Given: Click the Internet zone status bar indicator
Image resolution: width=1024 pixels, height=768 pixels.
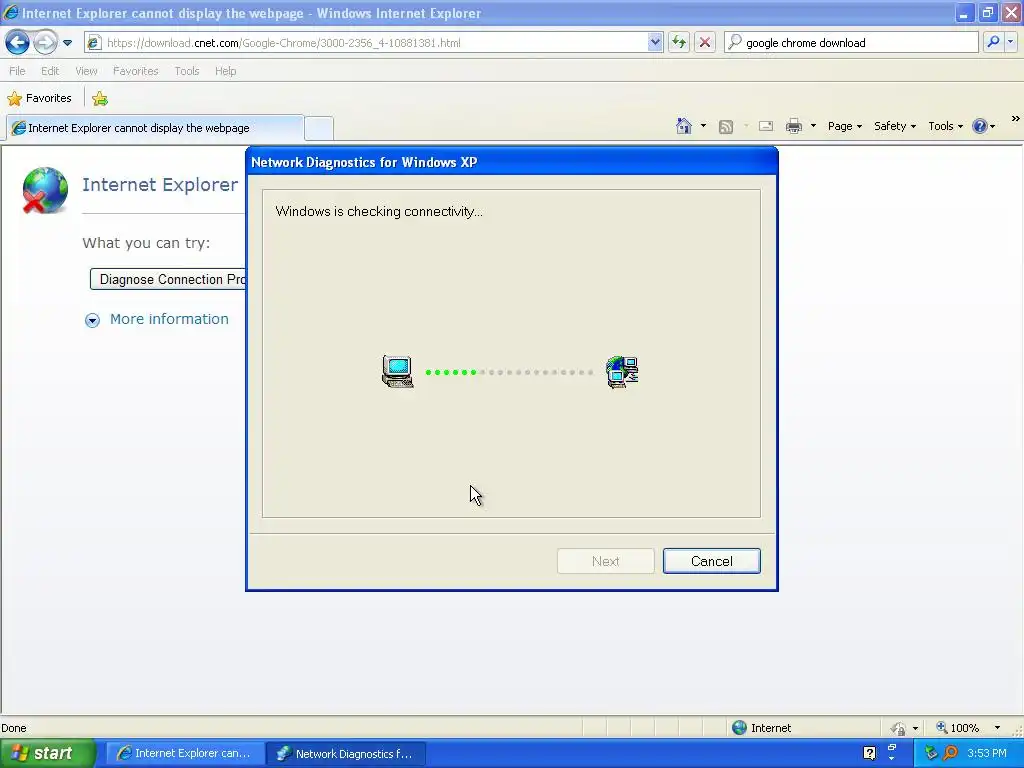Looking at the screenshot, I should click(762, 728).
